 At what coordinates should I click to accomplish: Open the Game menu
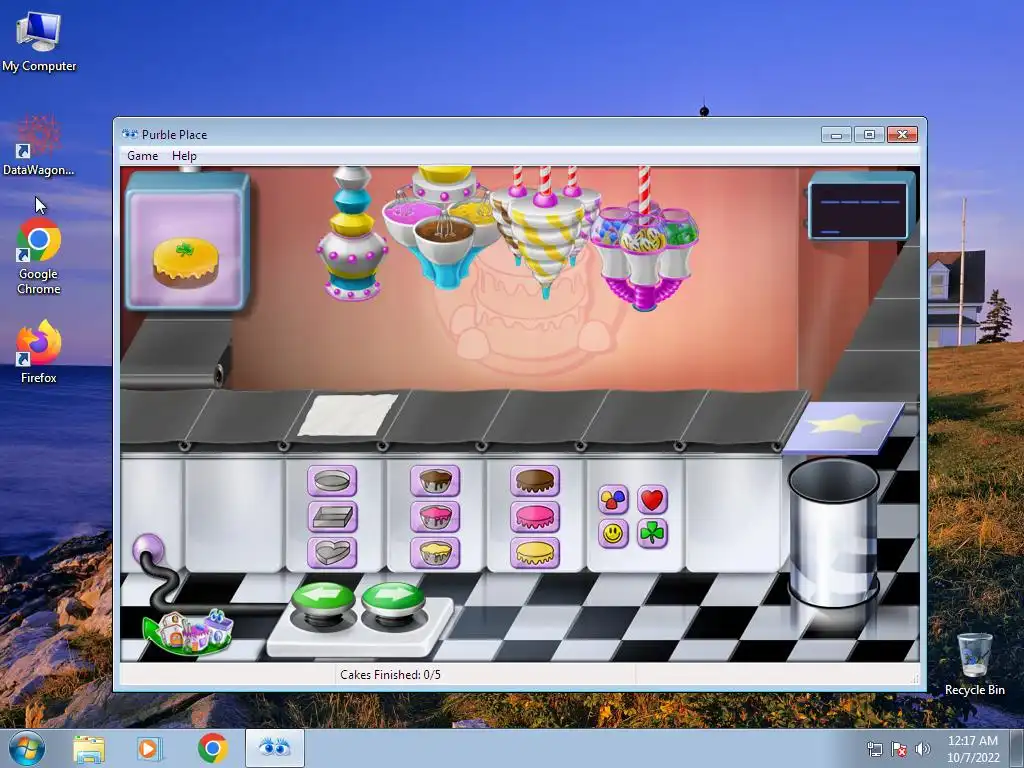pos(142,156)
